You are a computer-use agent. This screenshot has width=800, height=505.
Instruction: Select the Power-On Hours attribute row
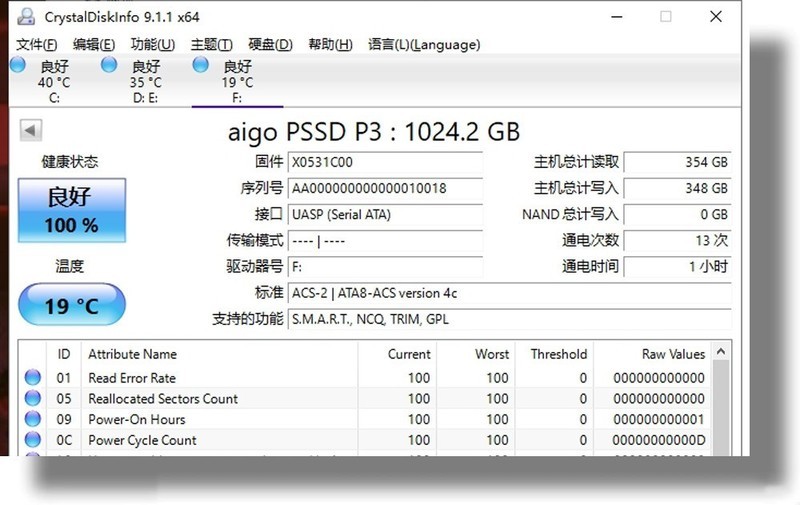click(x=366, y=419)
